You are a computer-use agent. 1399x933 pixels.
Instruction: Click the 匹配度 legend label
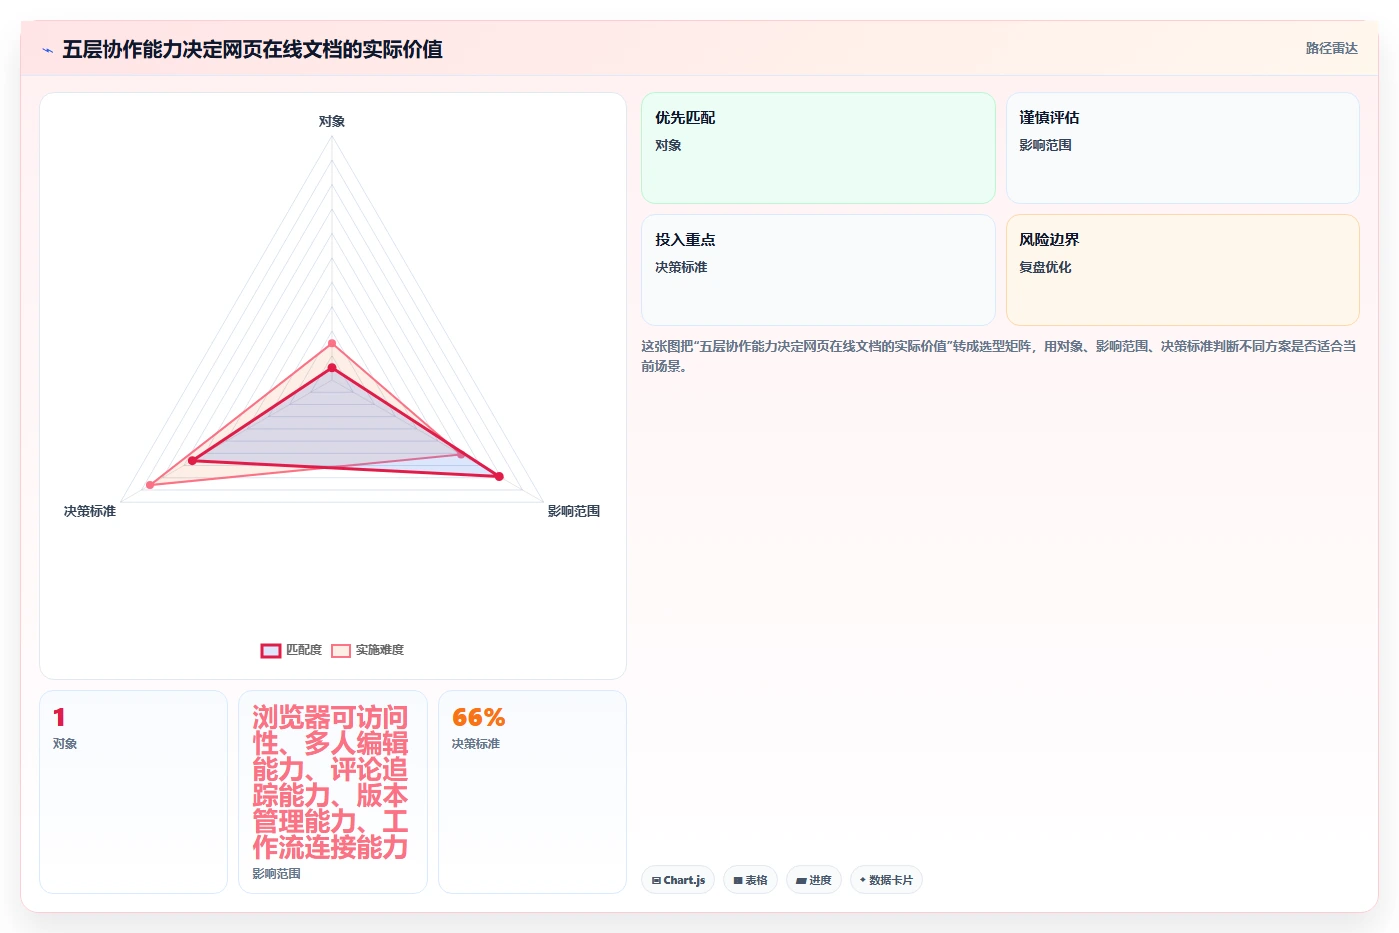click(304, 650)
